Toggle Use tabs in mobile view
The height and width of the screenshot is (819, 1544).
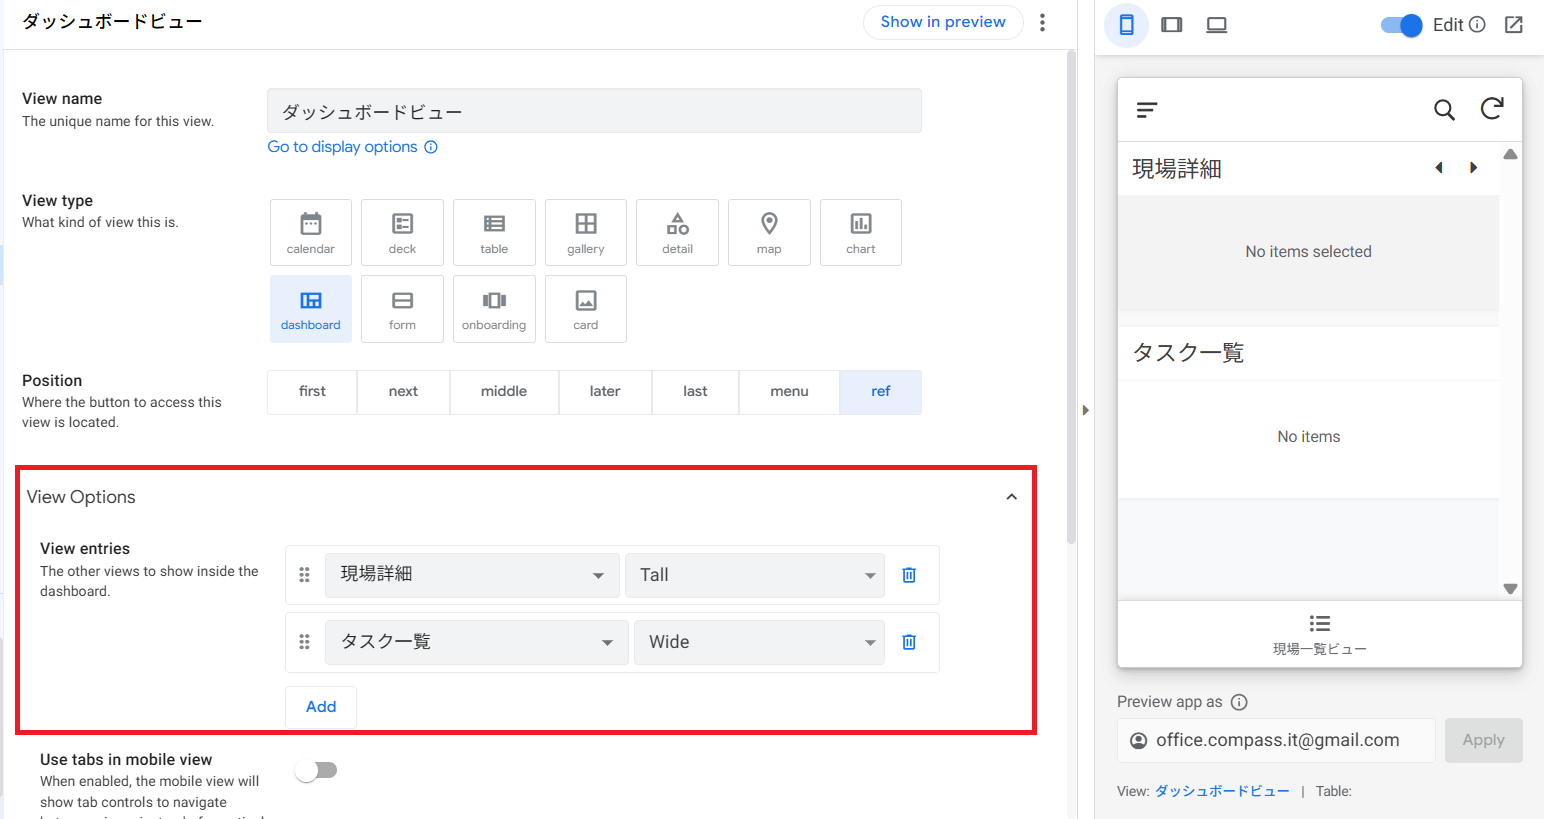(x=316, y=770)
